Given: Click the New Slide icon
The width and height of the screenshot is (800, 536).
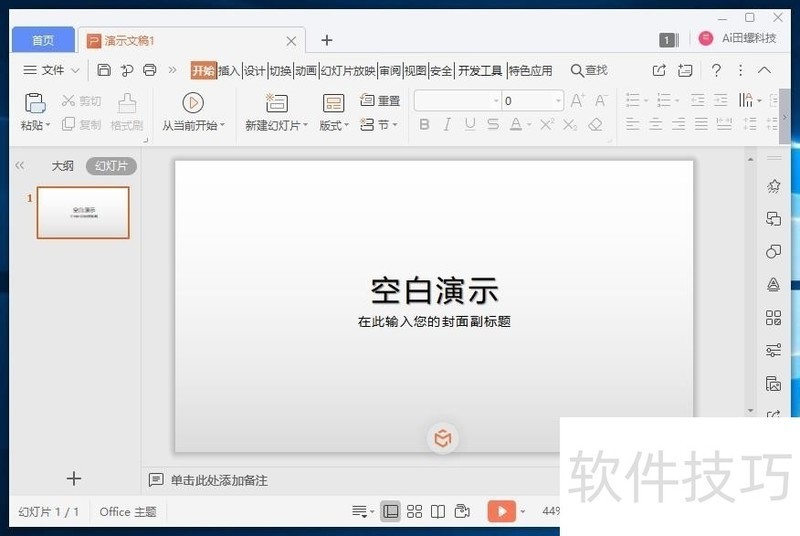Looking at the screenshot, I should pos(276,102).
